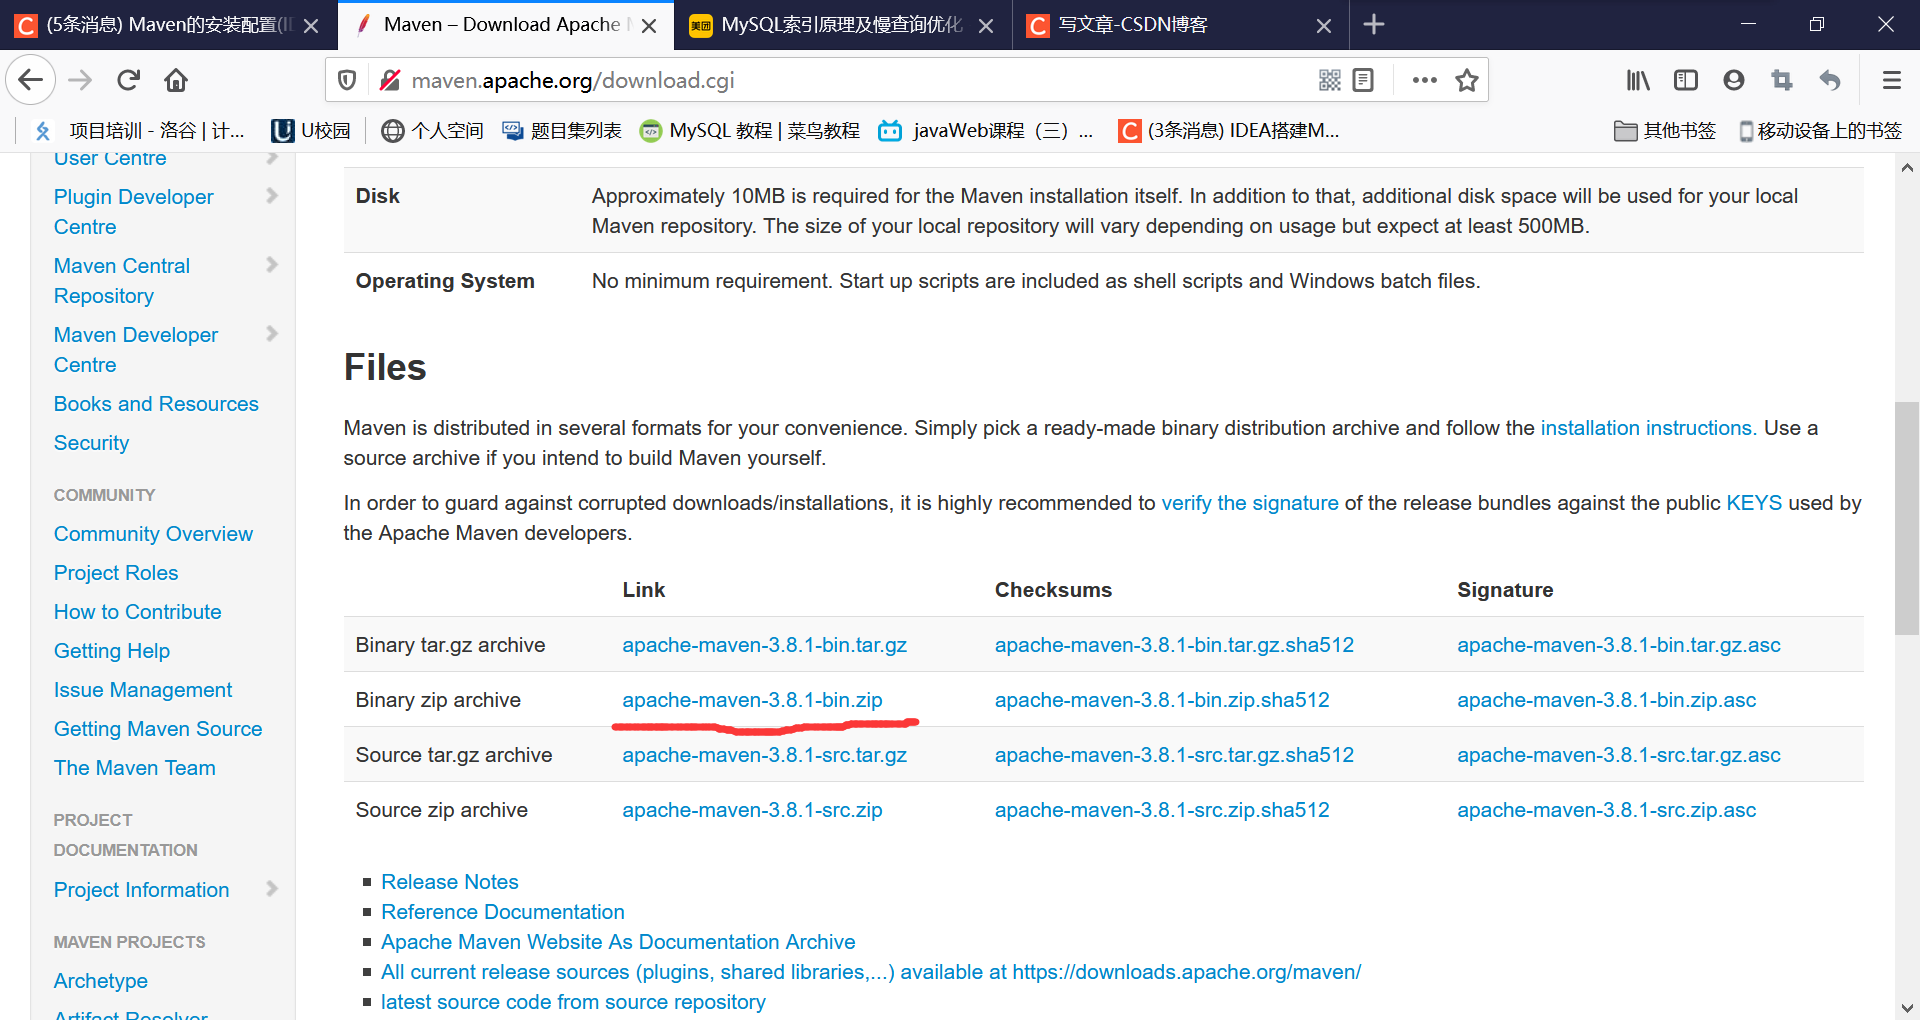This screenshot has height=1020, width=1920.
Task: Expand the Plugin Developer Centre submenu arrow
Action: click(x=272, y=196)
